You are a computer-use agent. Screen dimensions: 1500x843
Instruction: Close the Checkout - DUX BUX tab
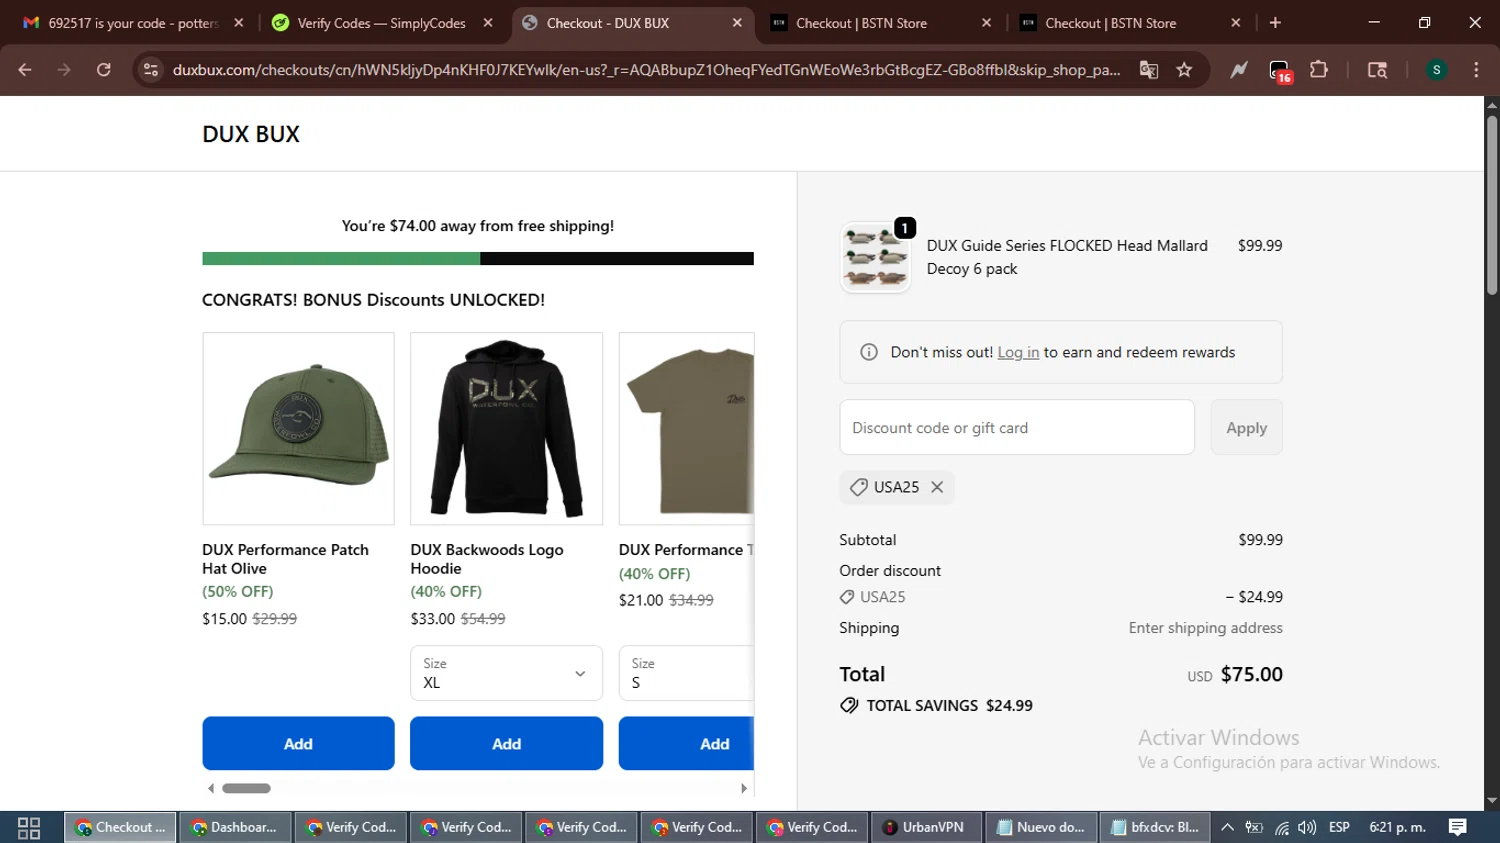coord(737,22)
